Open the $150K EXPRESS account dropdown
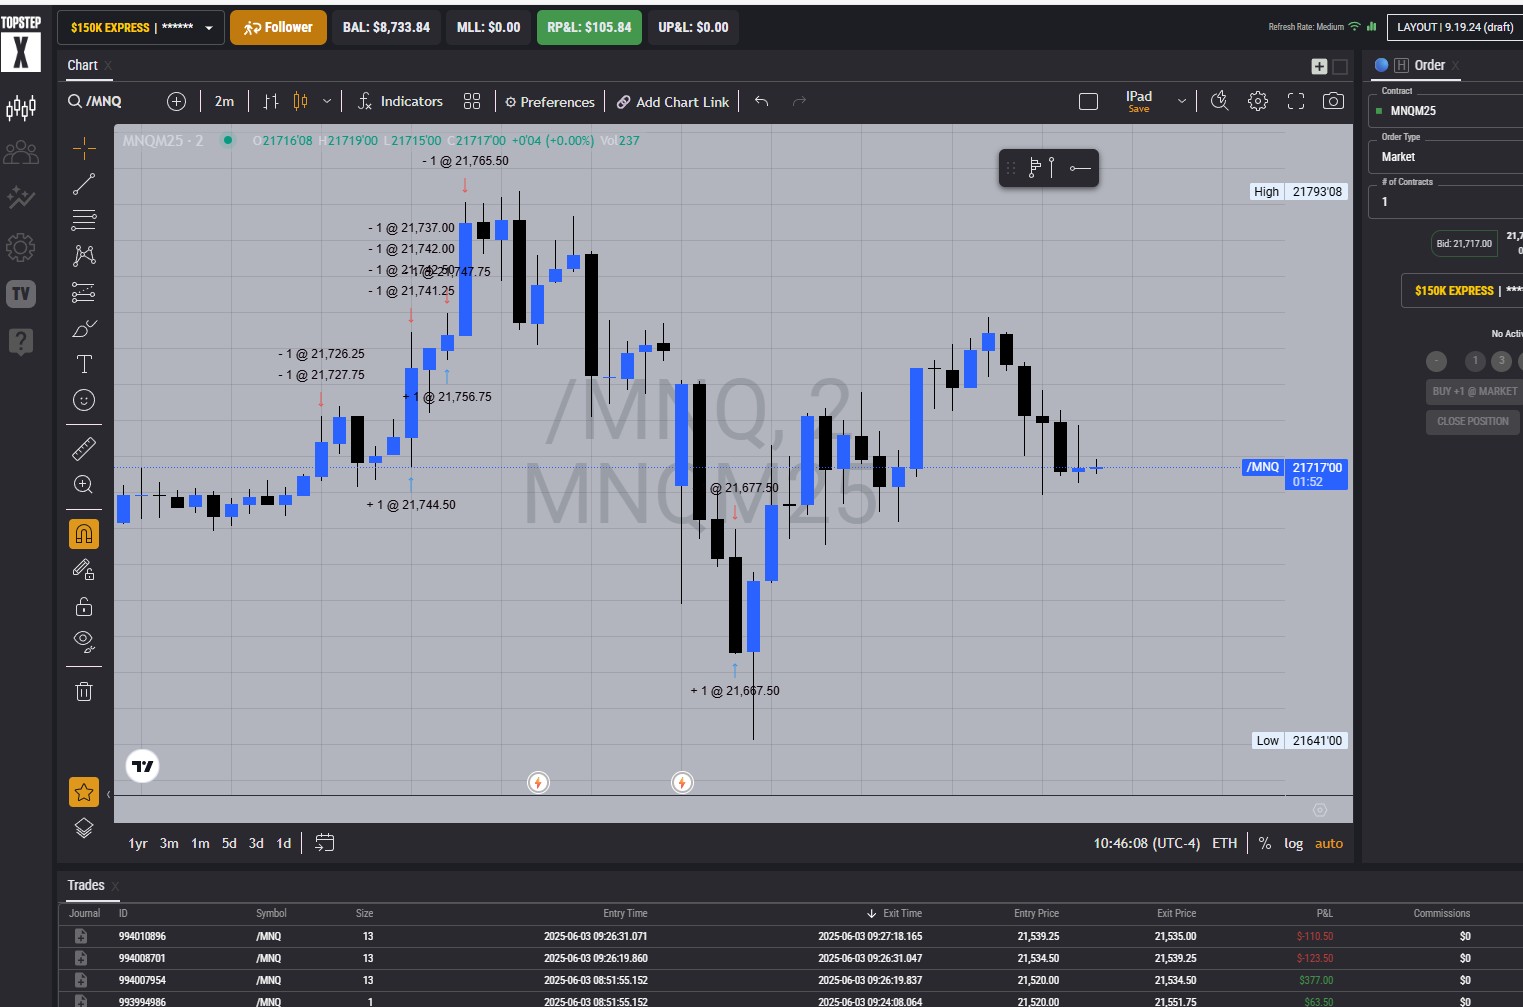Viewport: 1523px width, 1007px height. pos(141,28)
